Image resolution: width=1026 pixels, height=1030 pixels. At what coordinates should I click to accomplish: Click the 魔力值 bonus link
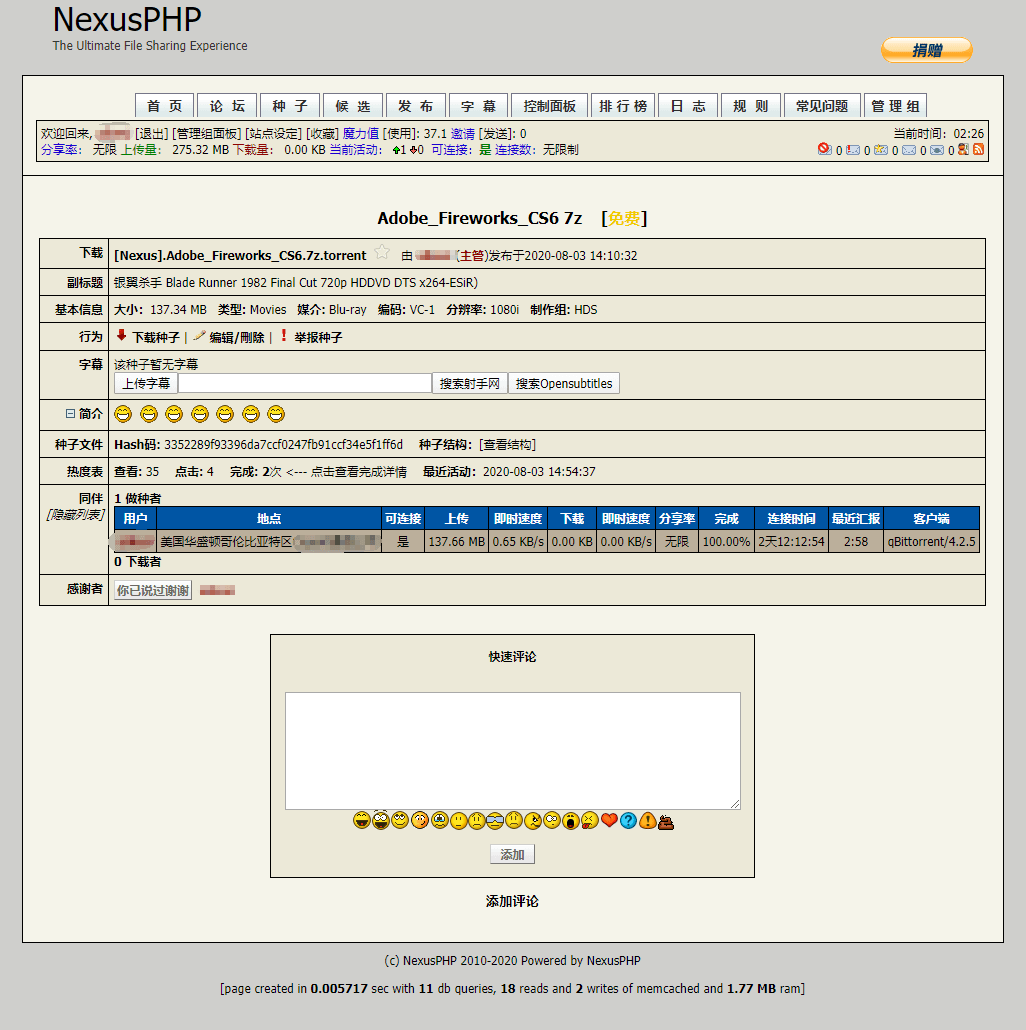[361, 133]
